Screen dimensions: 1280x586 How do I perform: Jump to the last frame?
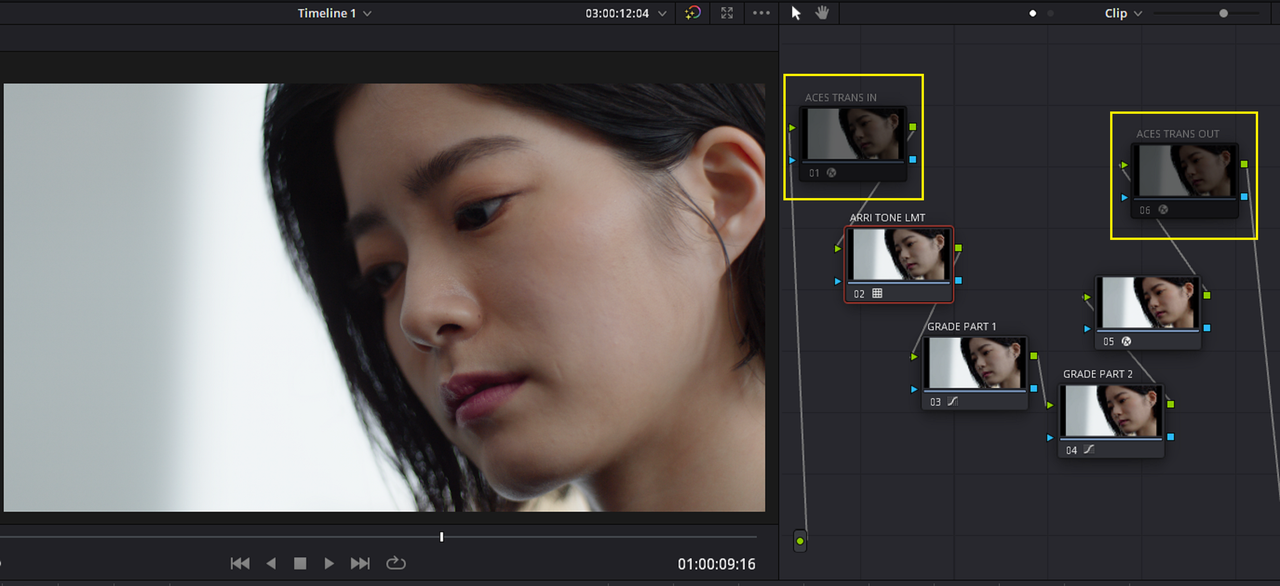(360, 563)
